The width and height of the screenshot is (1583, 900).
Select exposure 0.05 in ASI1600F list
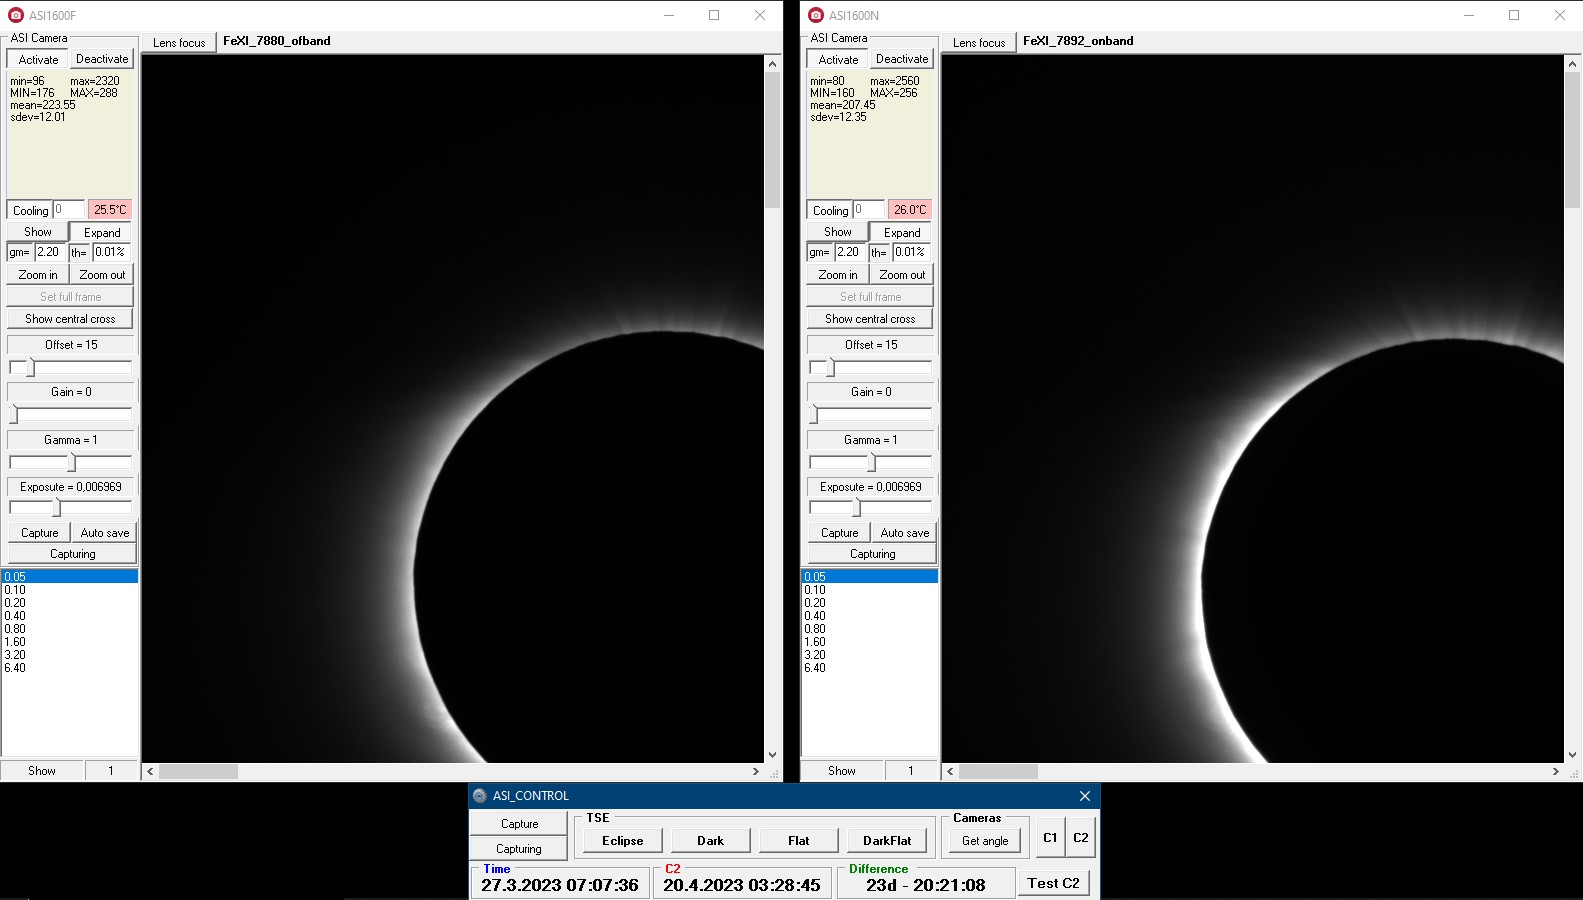click(69, 577)
